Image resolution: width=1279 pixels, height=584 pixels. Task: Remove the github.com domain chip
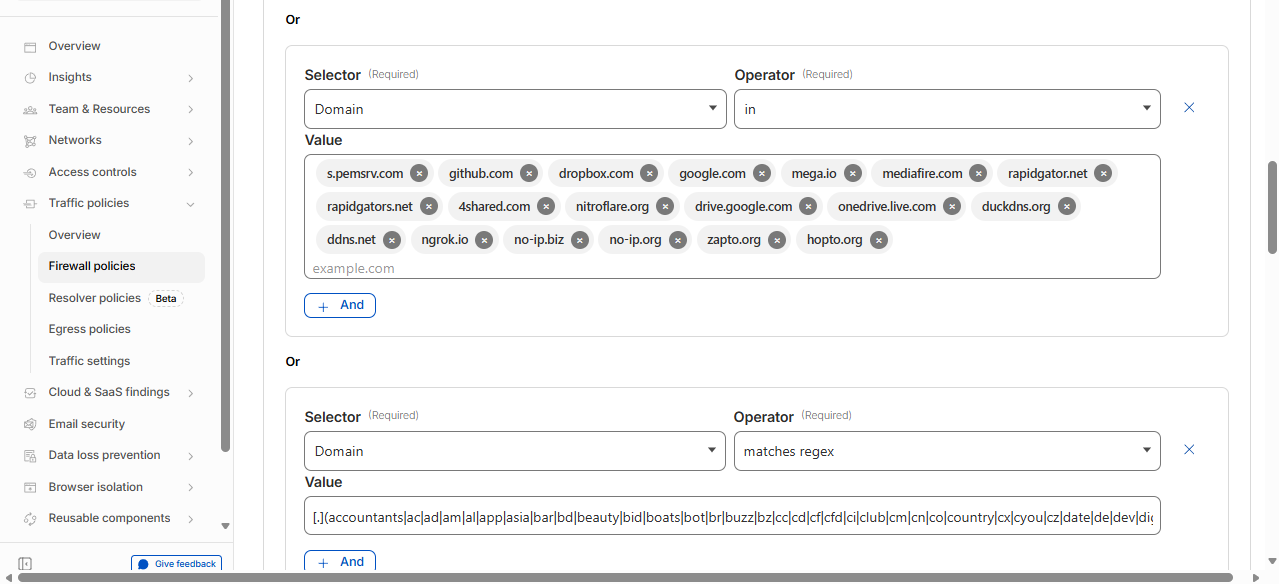pyautogui.click(x=529, y=173)
